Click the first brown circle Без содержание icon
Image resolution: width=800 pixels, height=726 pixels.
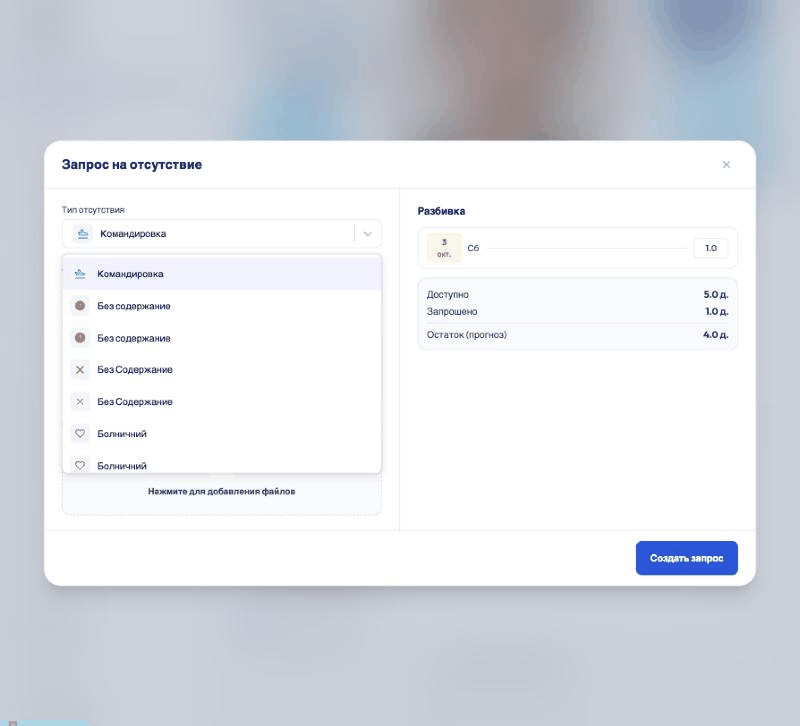80,306
